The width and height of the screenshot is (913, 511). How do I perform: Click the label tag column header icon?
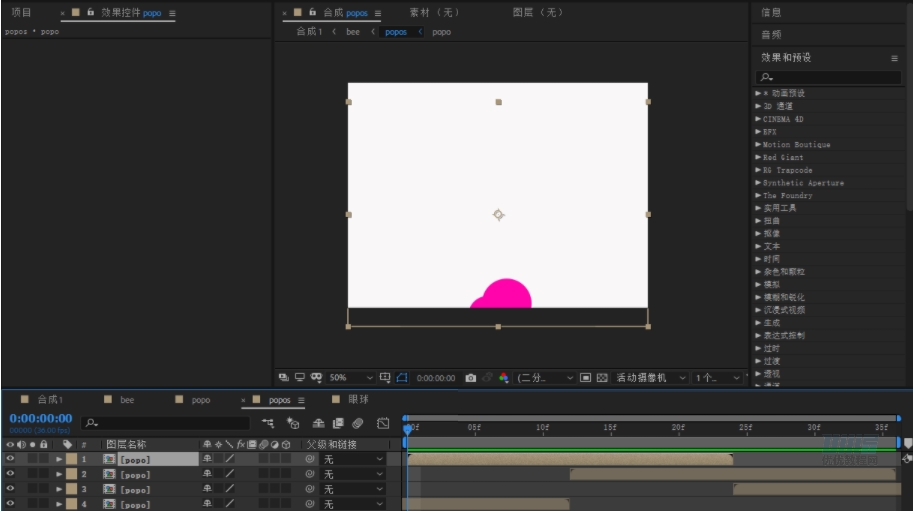pyautogui.click(x=68, y=444)
